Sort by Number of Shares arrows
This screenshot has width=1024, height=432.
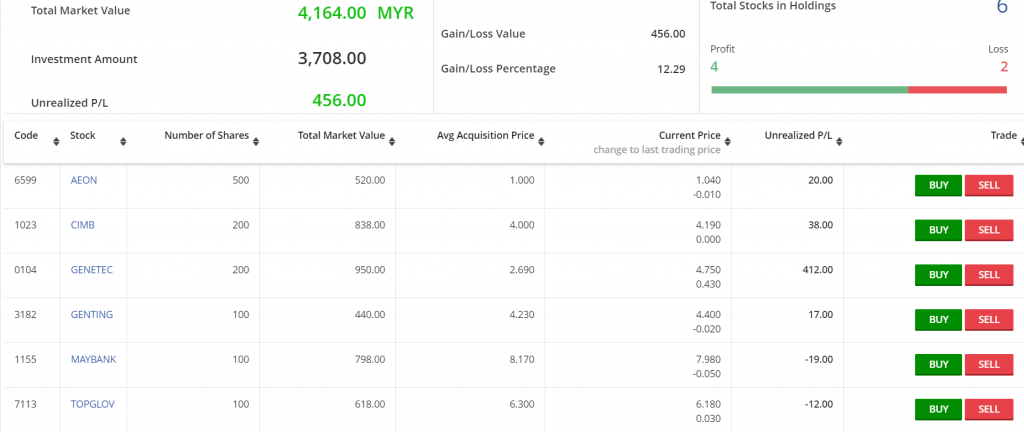(x=256, y=142)
